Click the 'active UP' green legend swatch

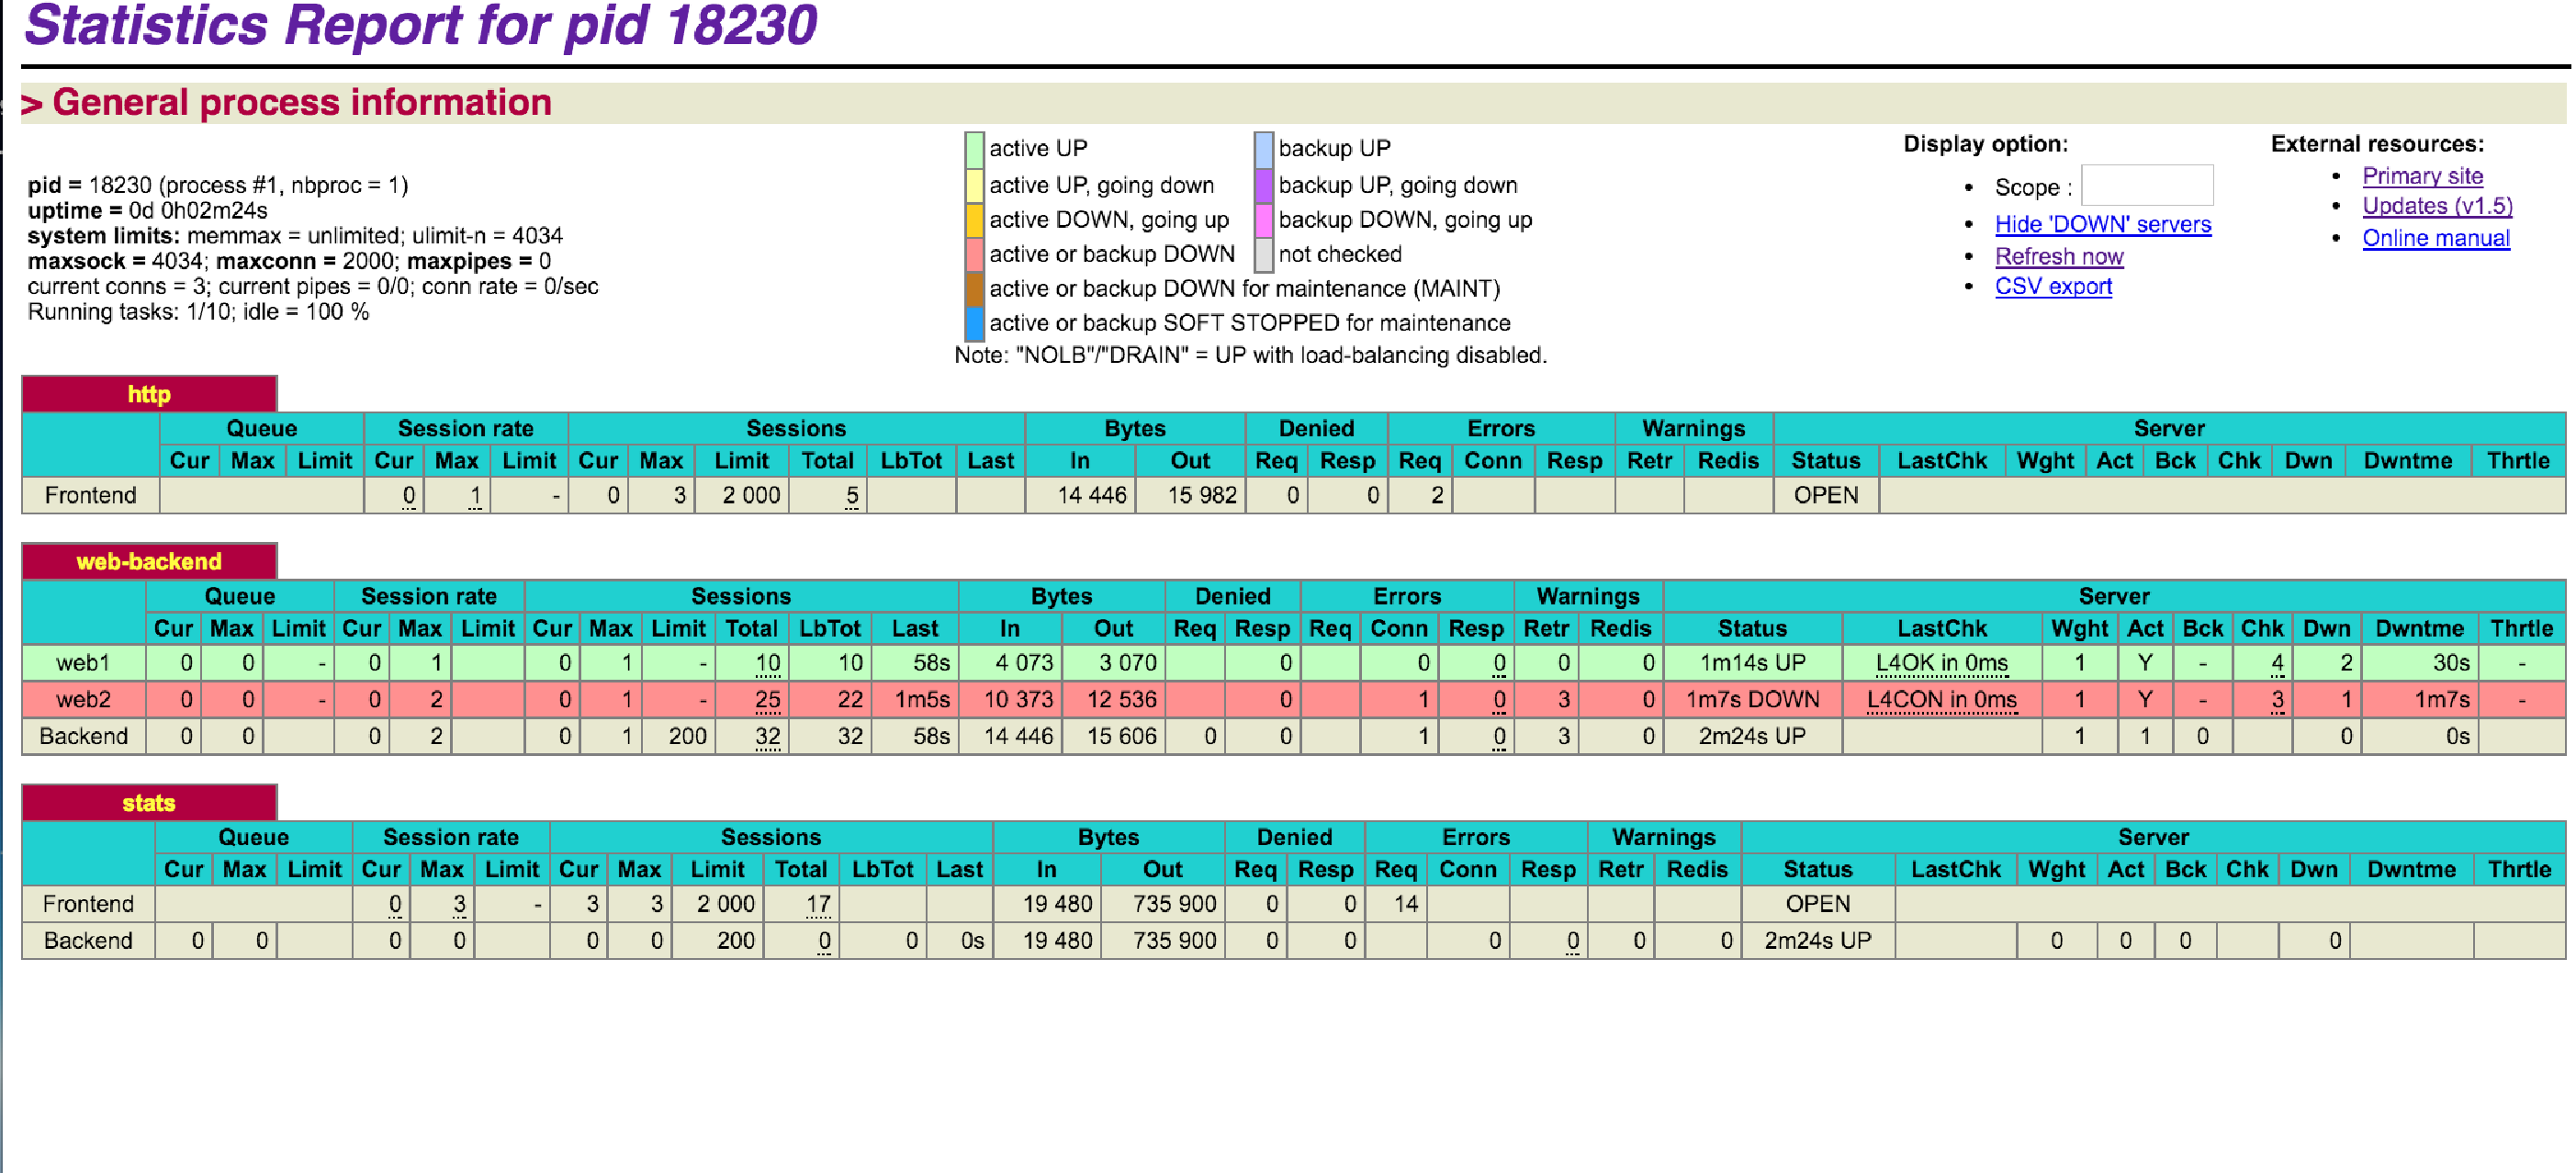pos(974,150)
